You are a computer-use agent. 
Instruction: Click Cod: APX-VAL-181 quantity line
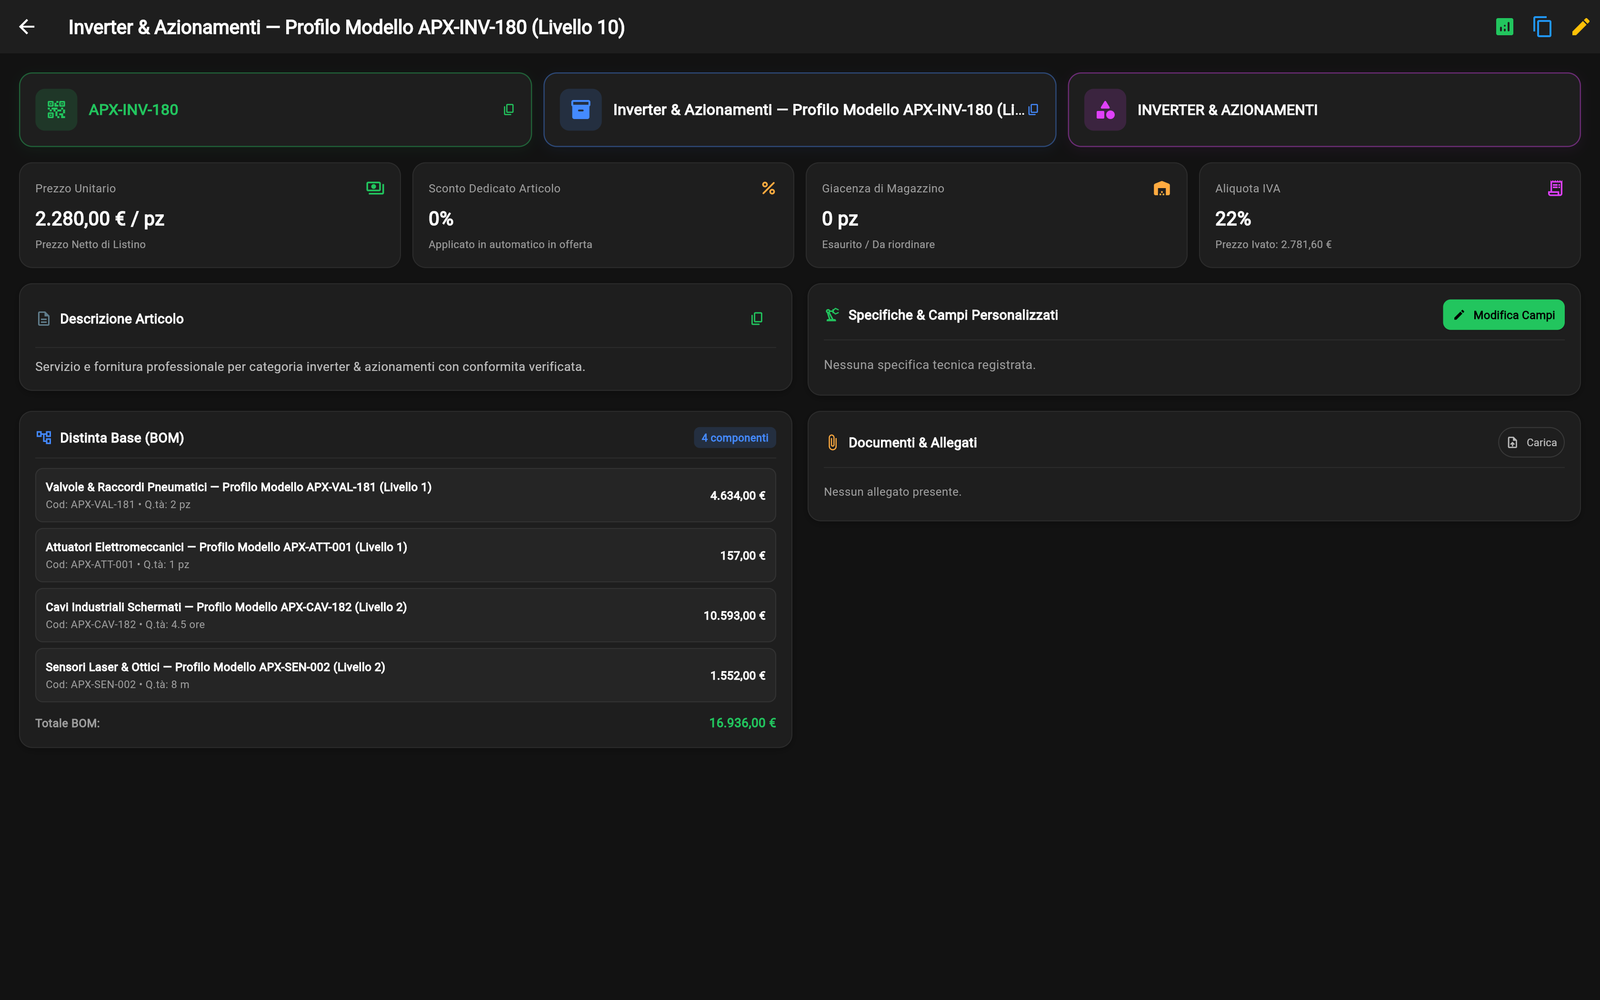pos(118,505)
